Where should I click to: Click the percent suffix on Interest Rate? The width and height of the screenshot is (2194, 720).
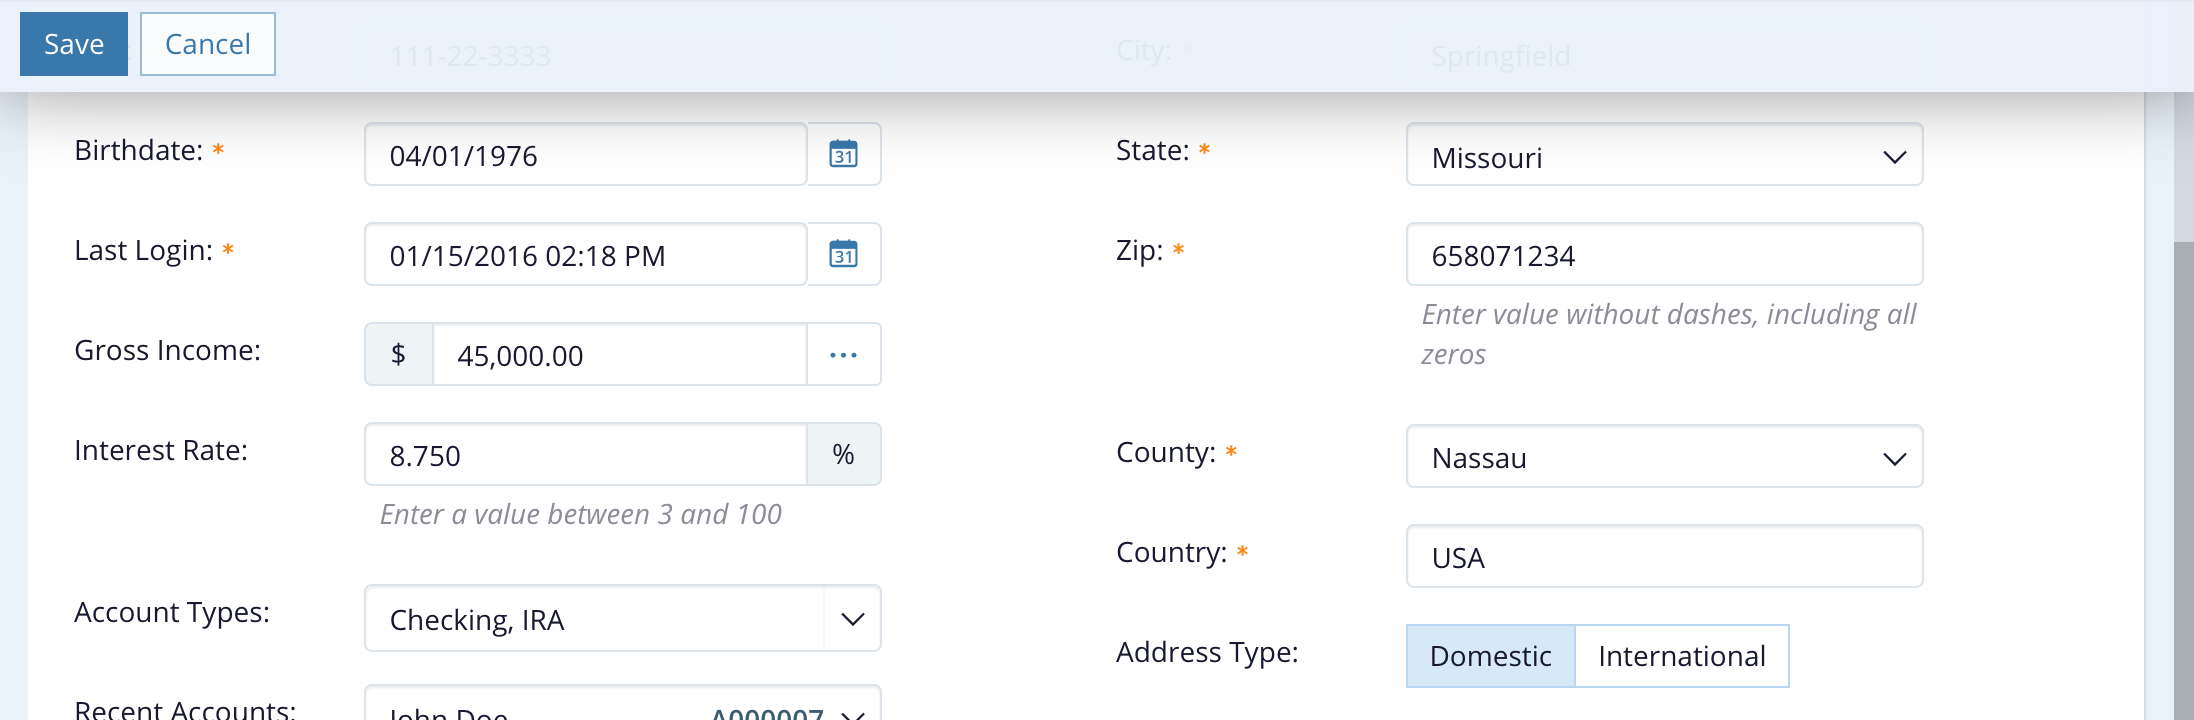point(843,454)
